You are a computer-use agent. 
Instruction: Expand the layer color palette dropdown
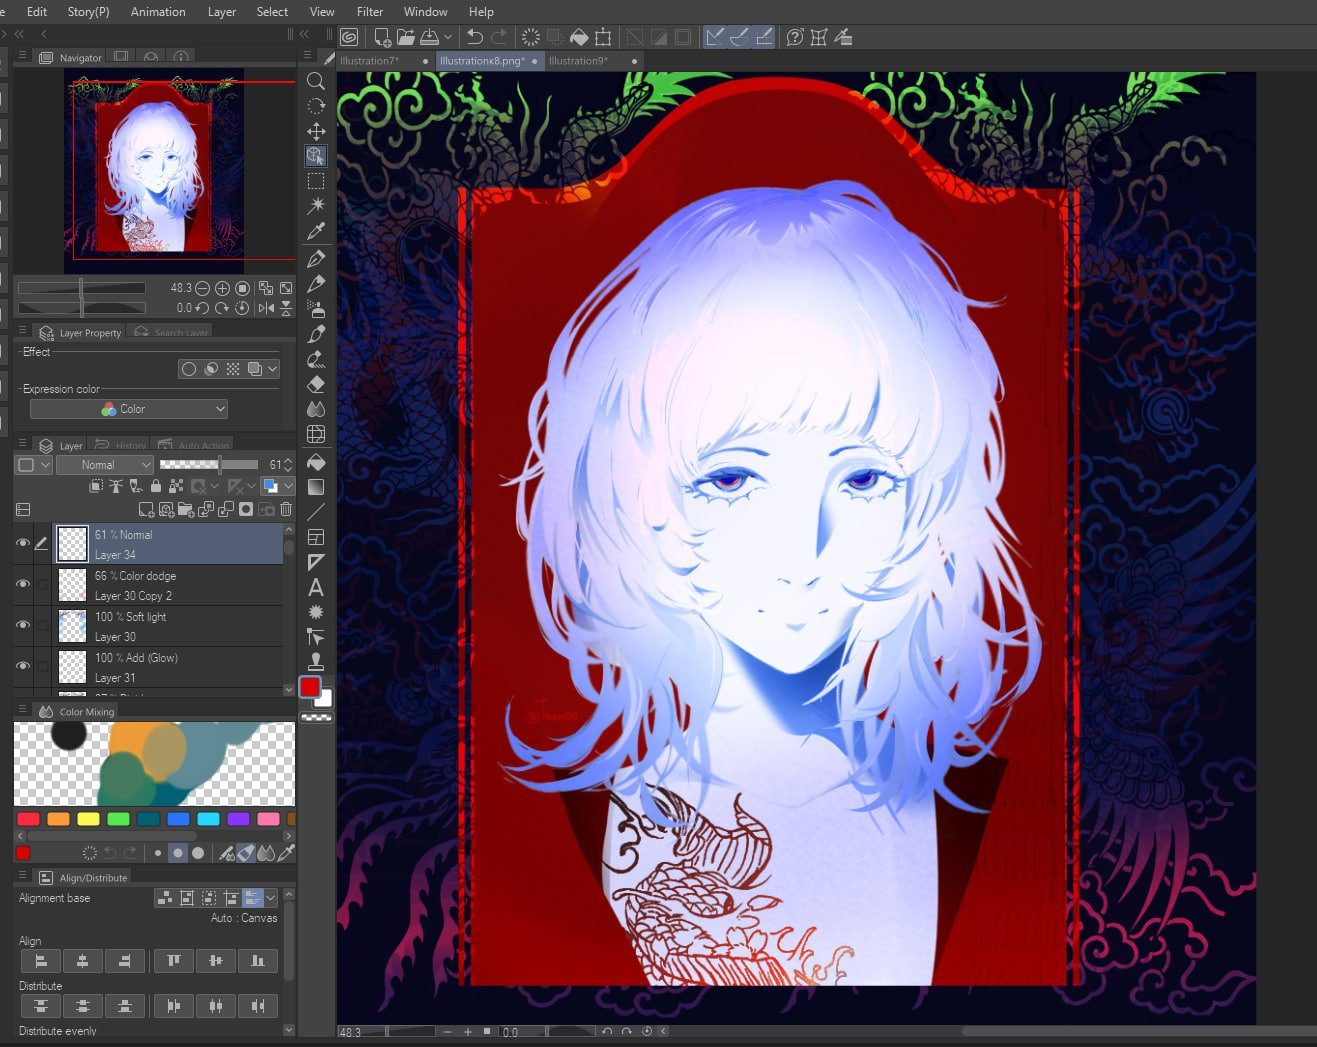point(288,486)
